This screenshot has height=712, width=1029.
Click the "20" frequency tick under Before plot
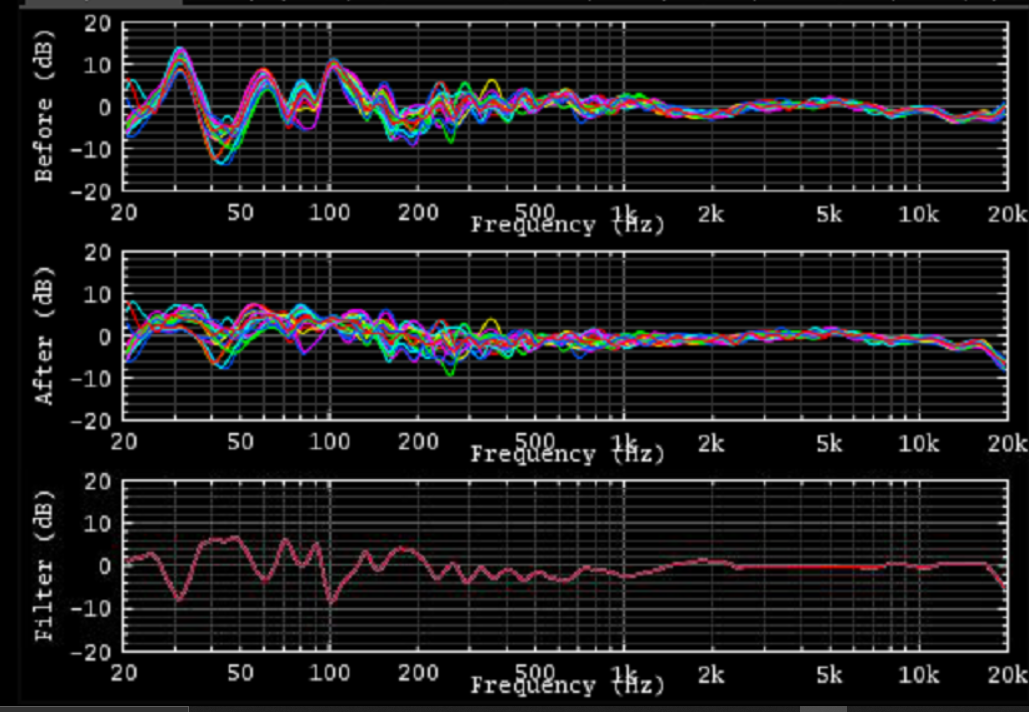click(x=124, y=213)
